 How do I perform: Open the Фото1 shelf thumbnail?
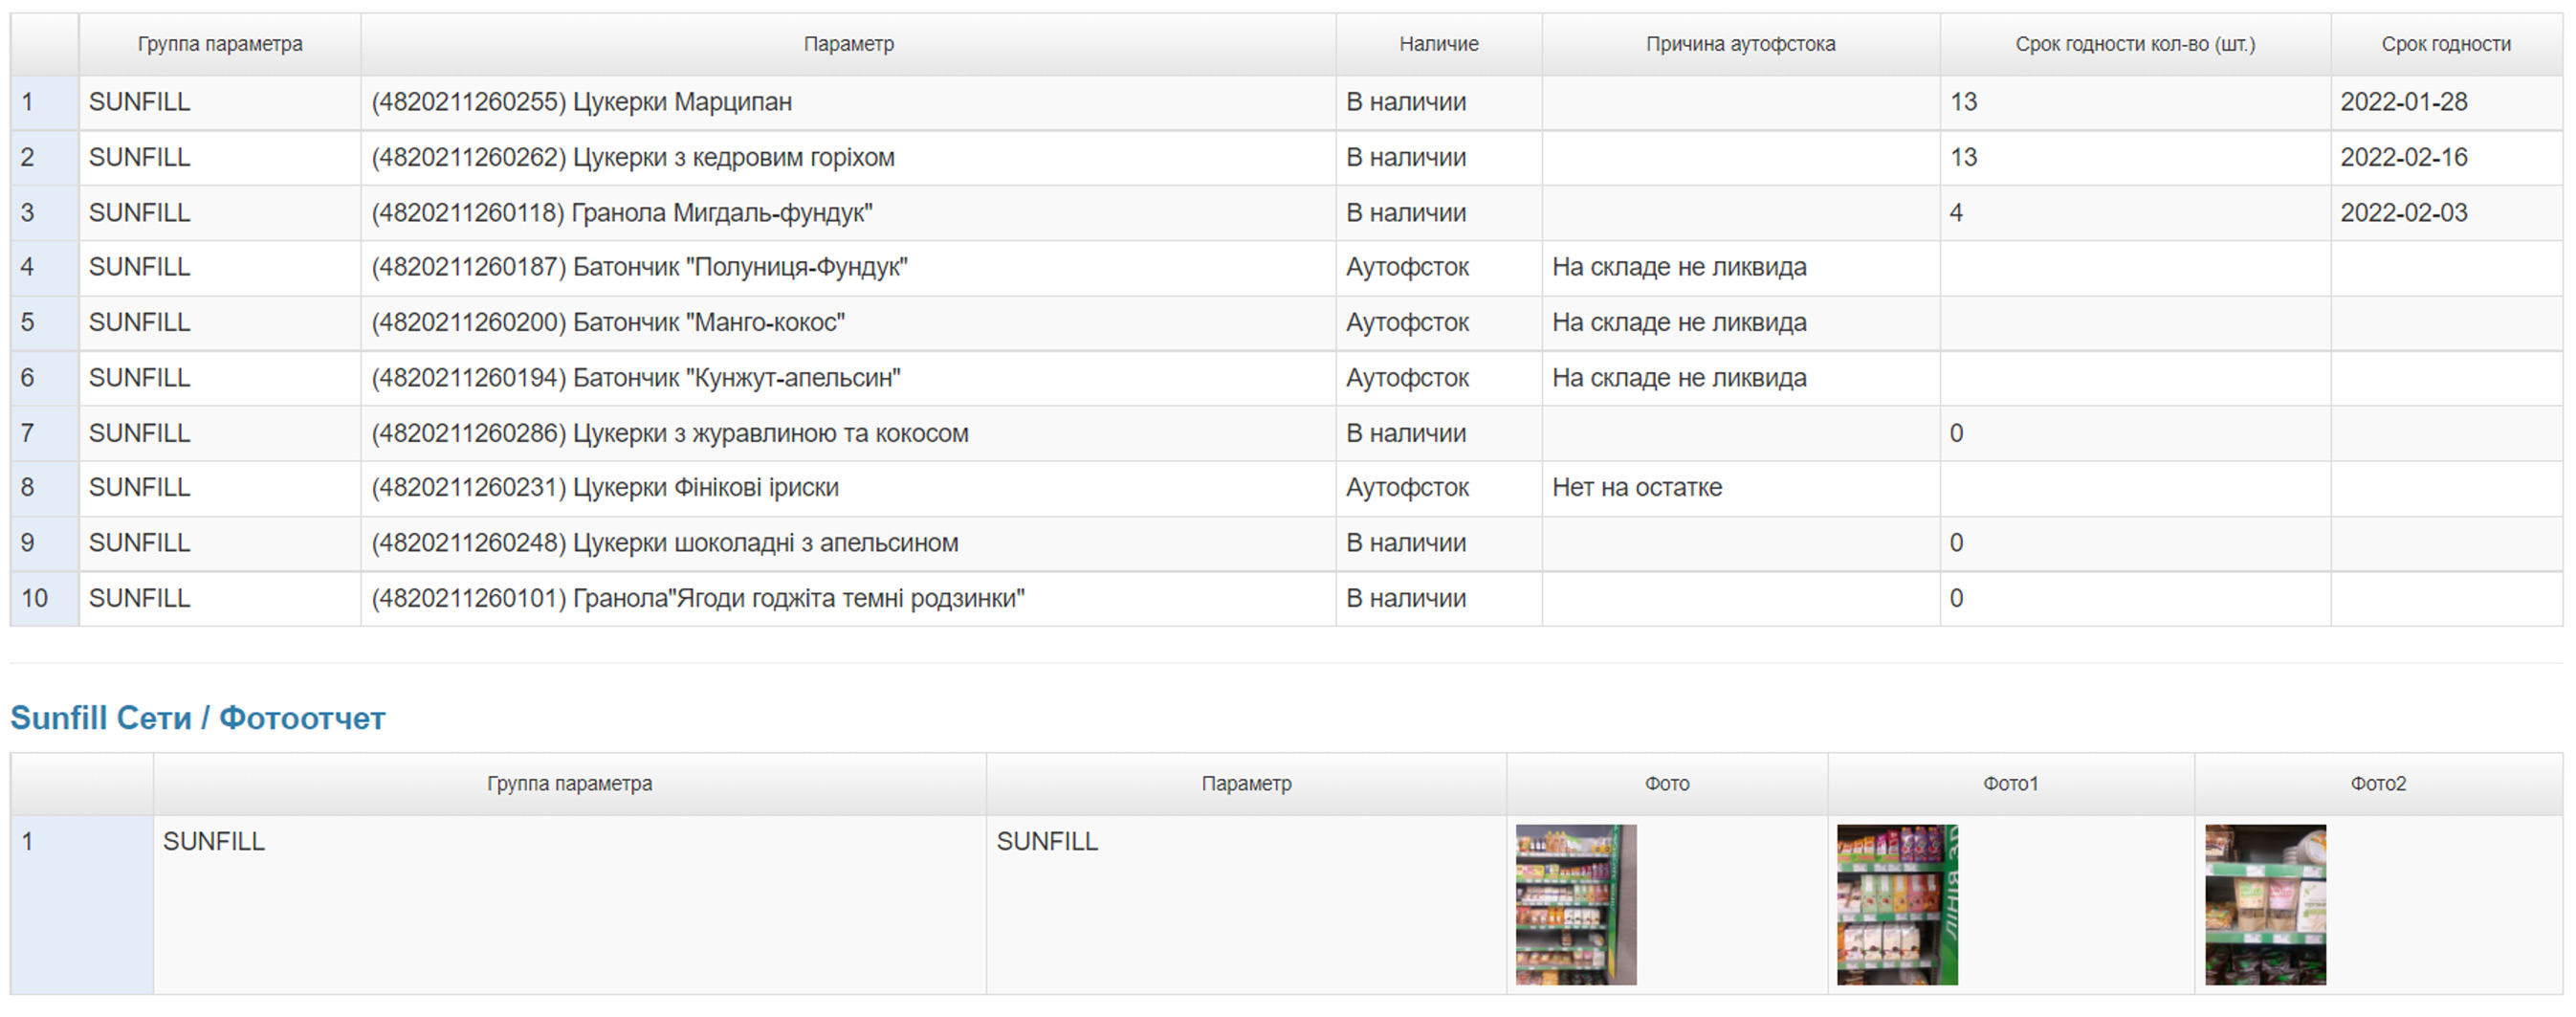1897,904
